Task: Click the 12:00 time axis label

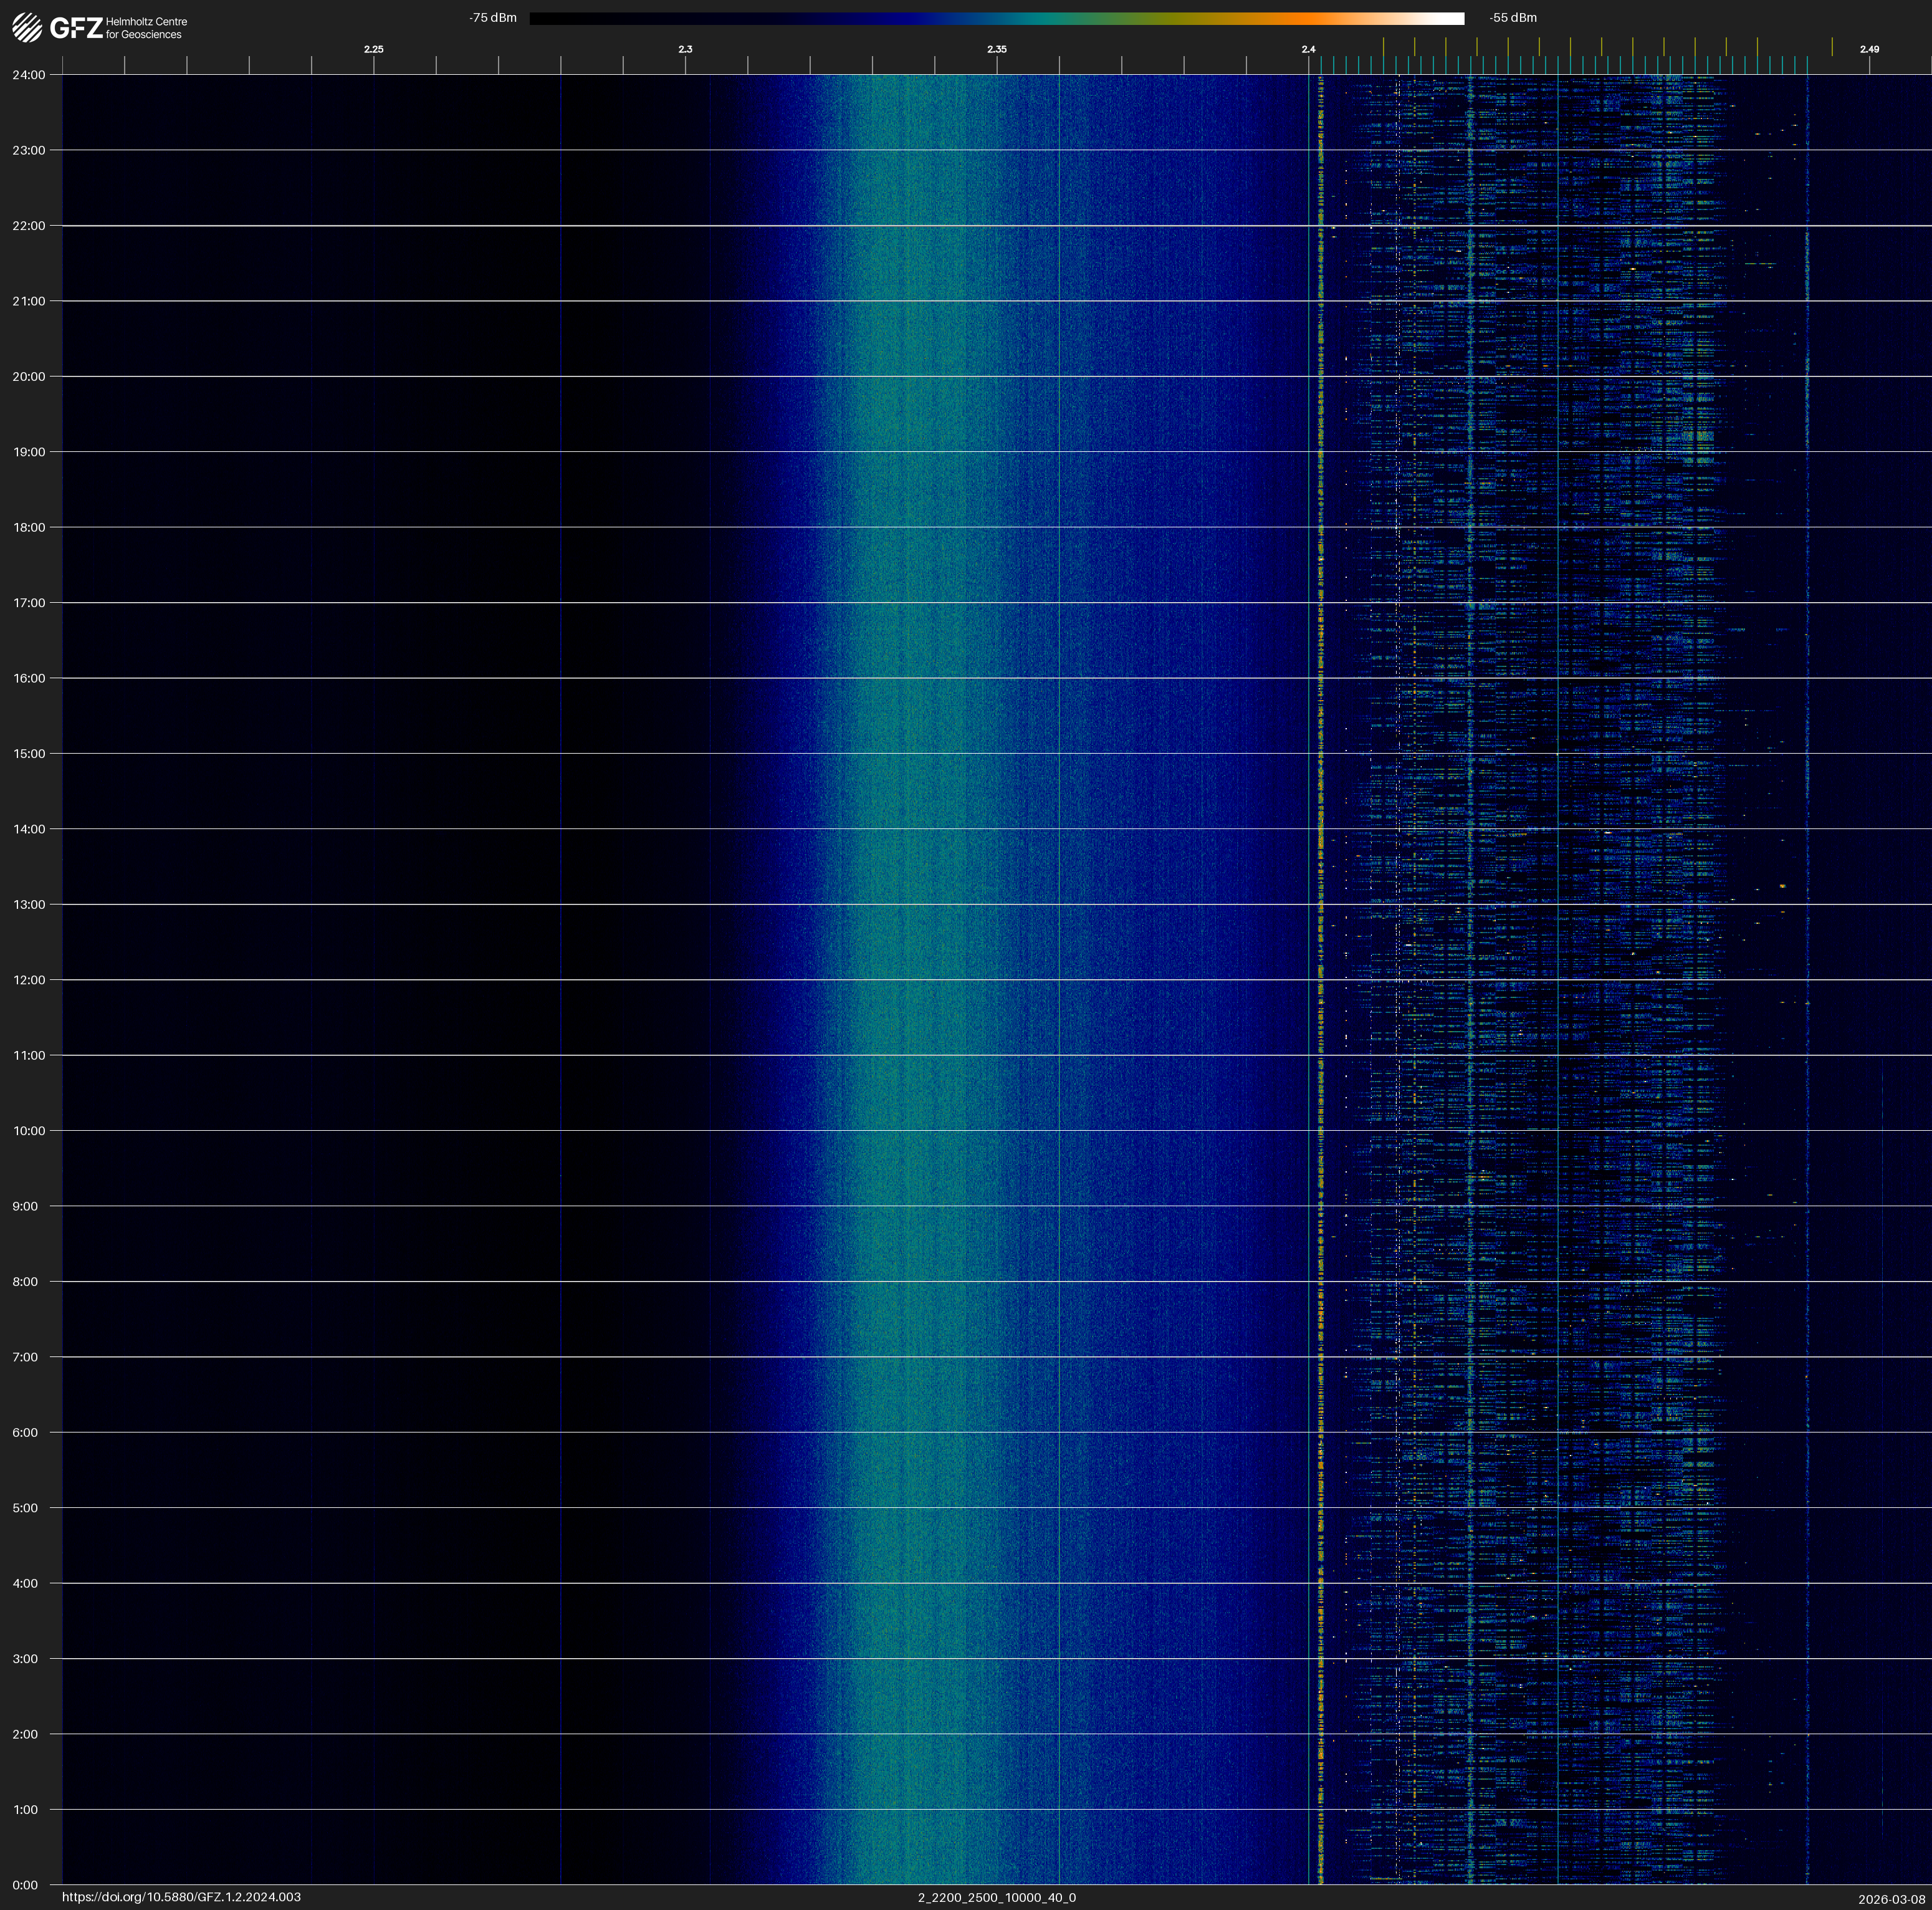Action: [x=29, y=980]
